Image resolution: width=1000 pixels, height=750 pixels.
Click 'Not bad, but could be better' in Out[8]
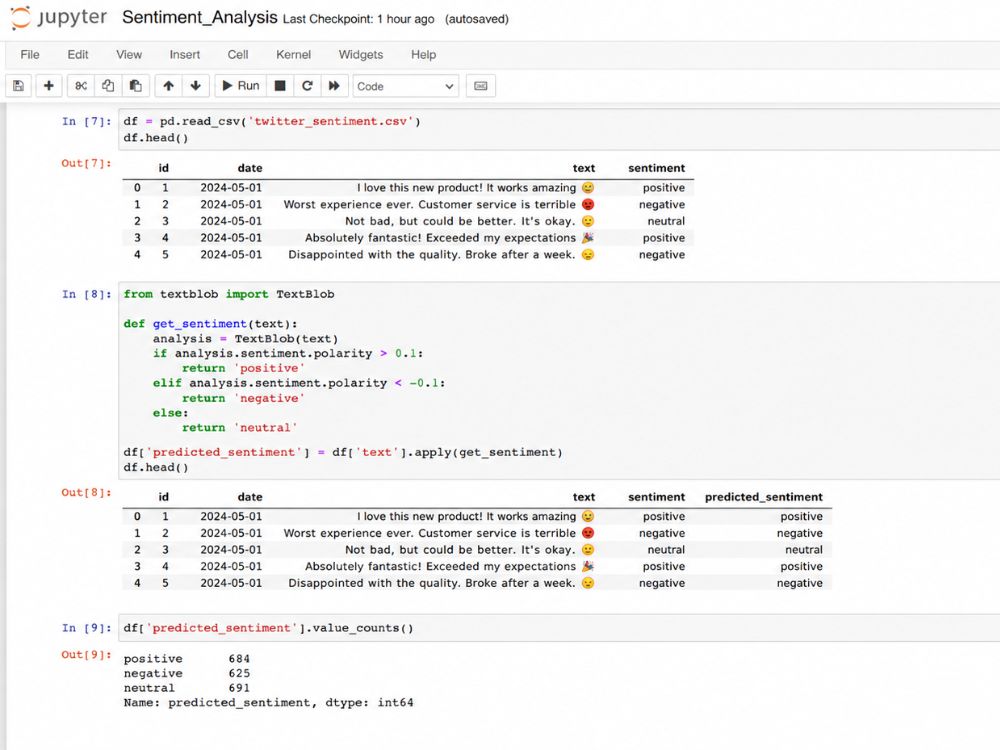pyautogui.click(x=429, y=550)
